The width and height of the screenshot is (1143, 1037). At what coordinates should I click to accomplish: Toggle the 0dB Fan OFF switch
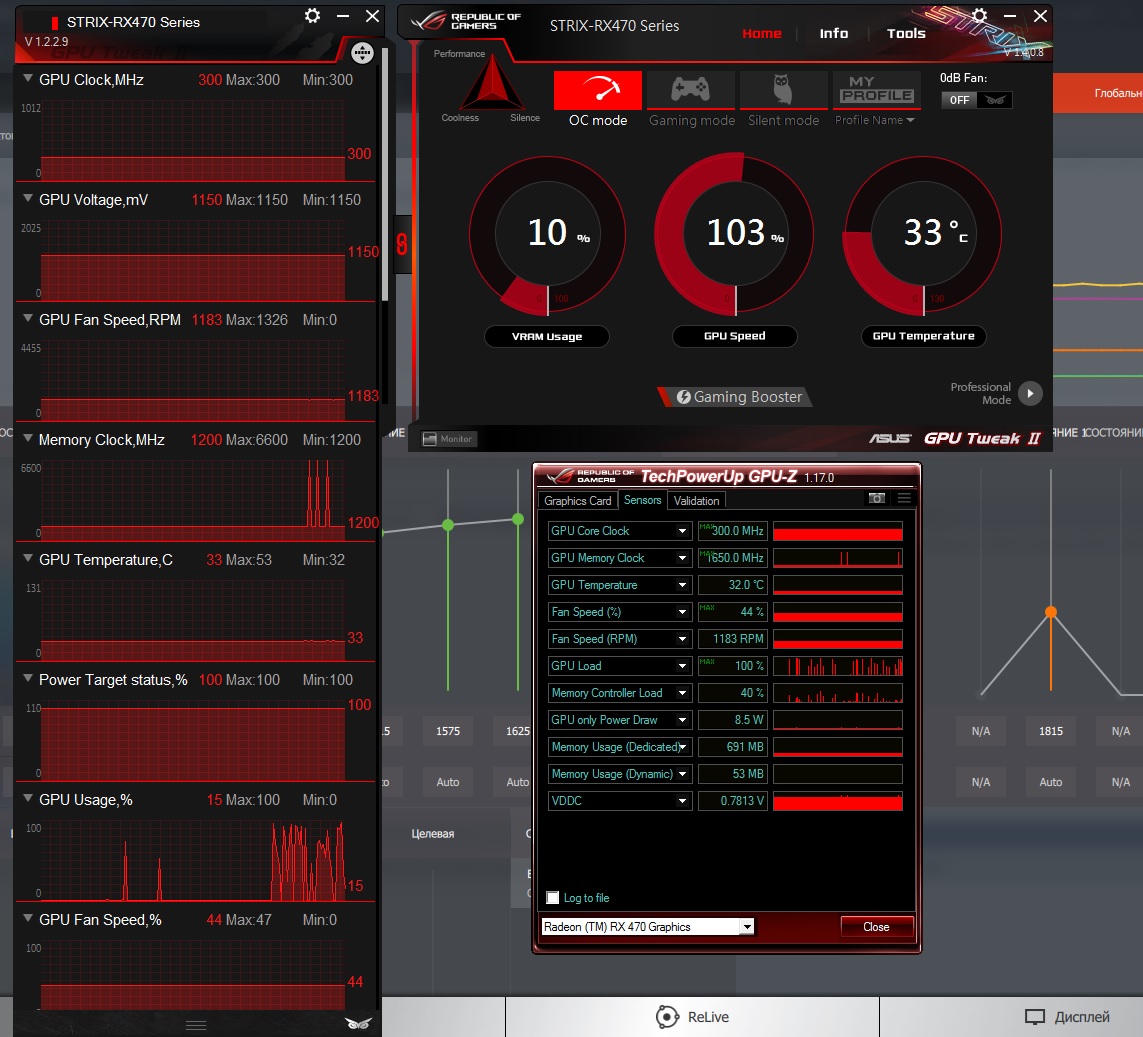click(x=976, y=100)
